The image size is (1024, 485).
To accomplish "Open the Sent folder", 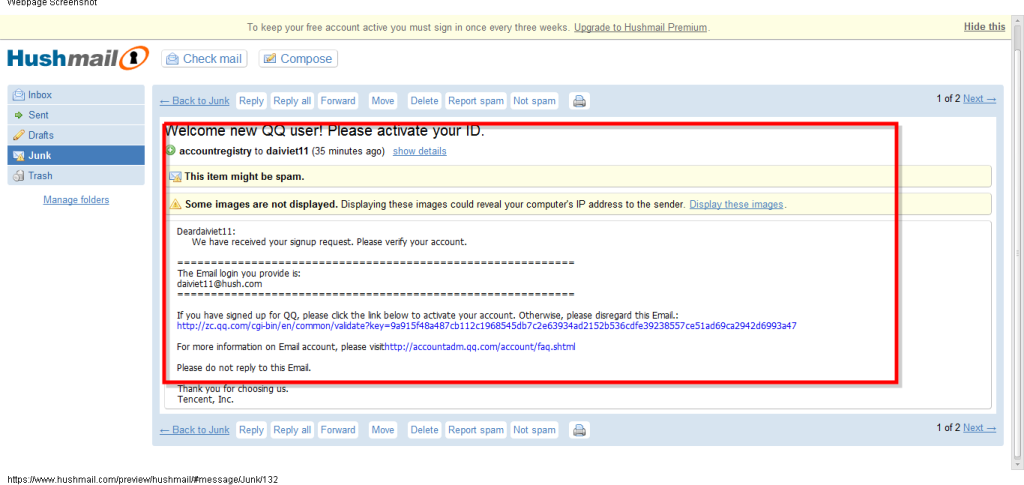I will [x=76, y=115].
